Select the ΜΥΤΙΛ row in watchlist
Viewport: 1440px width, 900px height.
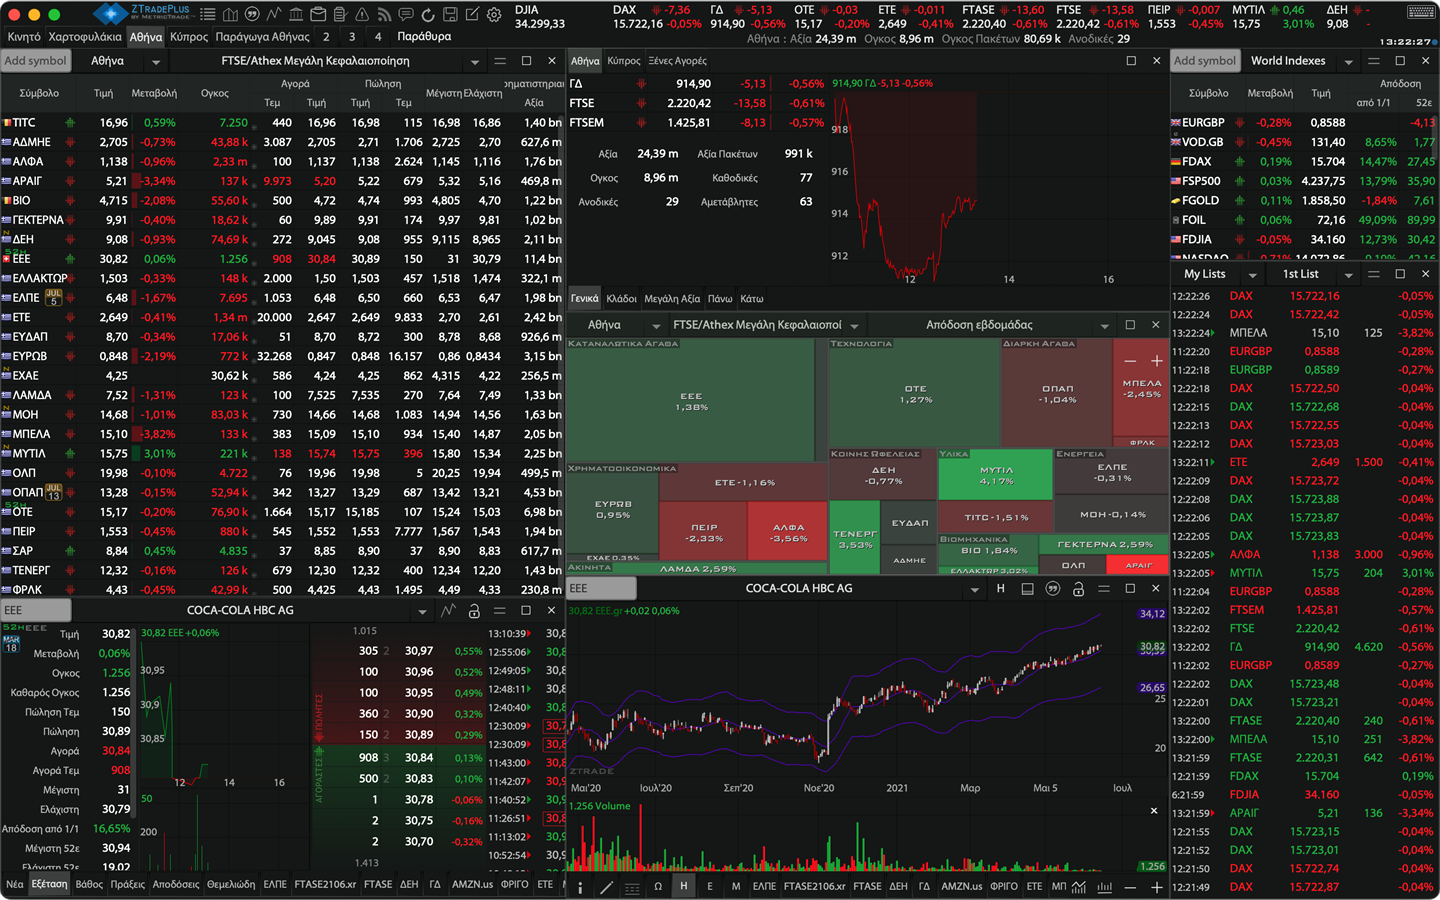283,454
